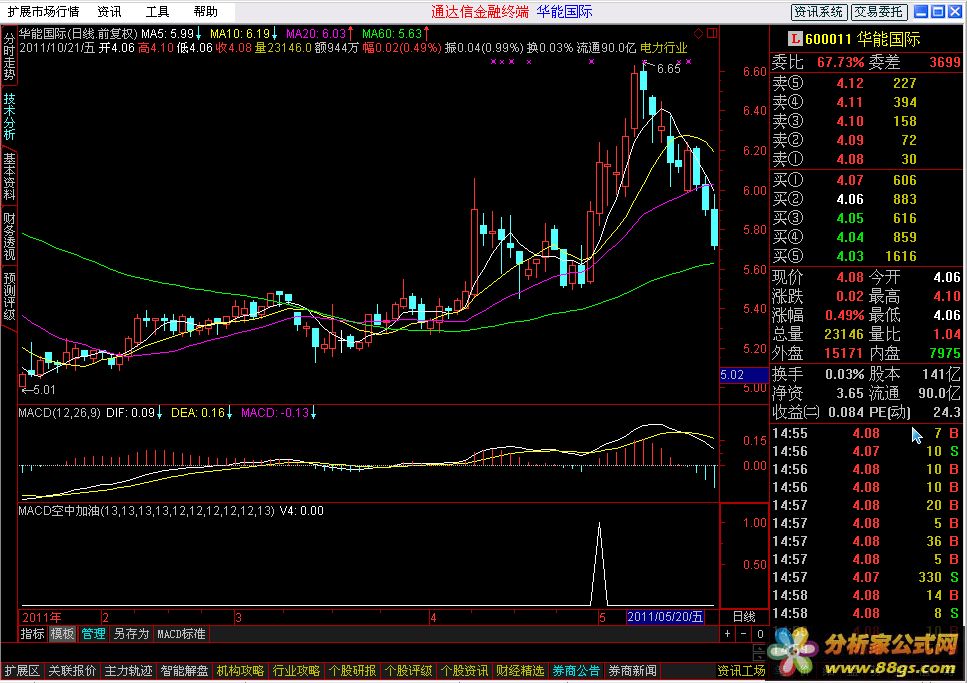This screenshot has width=967, height=683.
Task: Switch to 财务透视 side tab
Action: pos(9,236)
